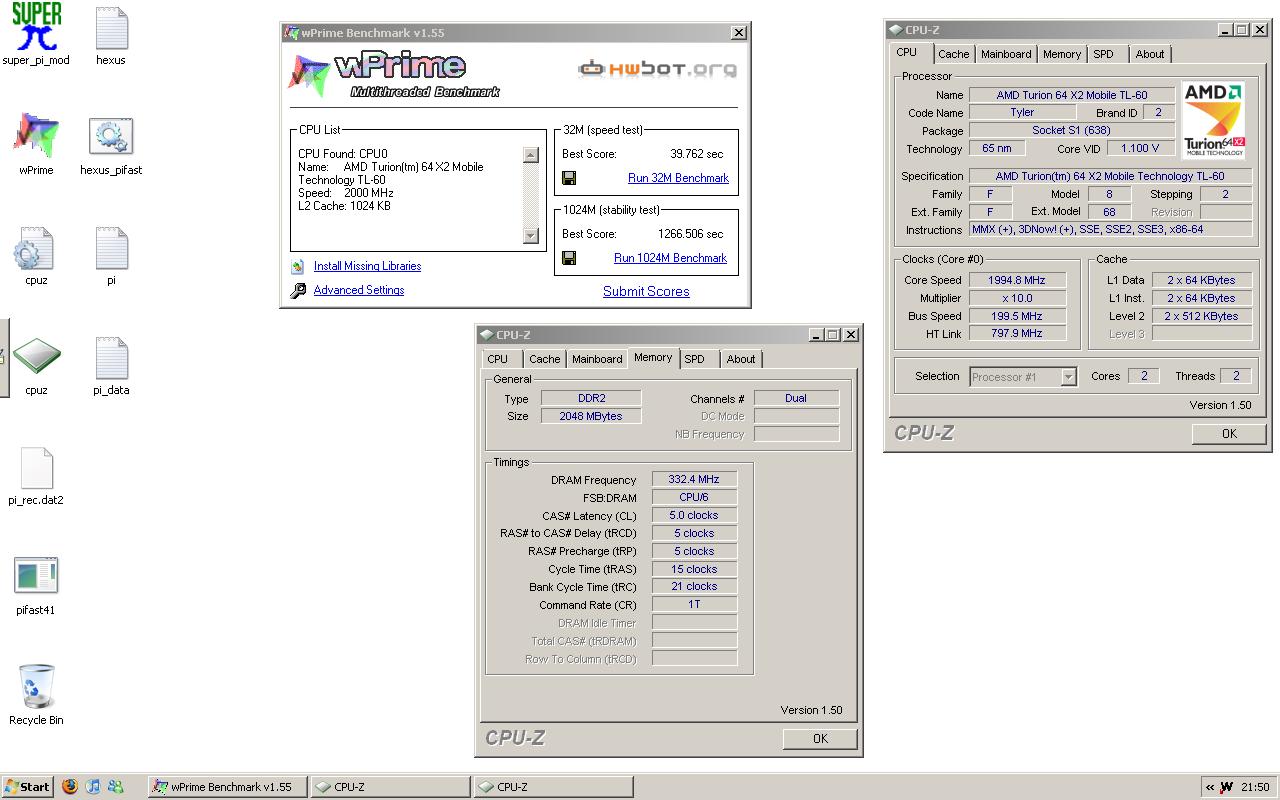Switch to Caches tab in right CPU-Z
This screenshot has height=800, width=1280.
tap(954, 54)
